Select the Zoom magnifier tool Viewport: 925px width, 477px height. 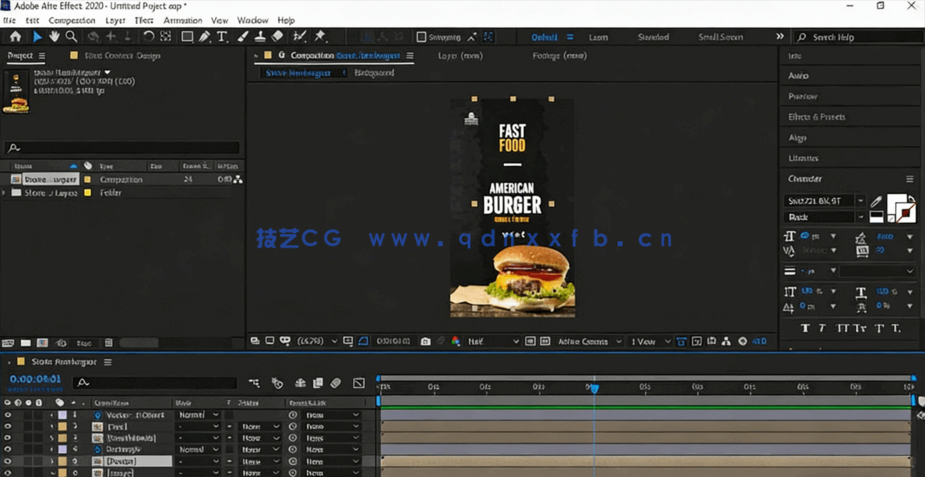[x=71, y=37]
